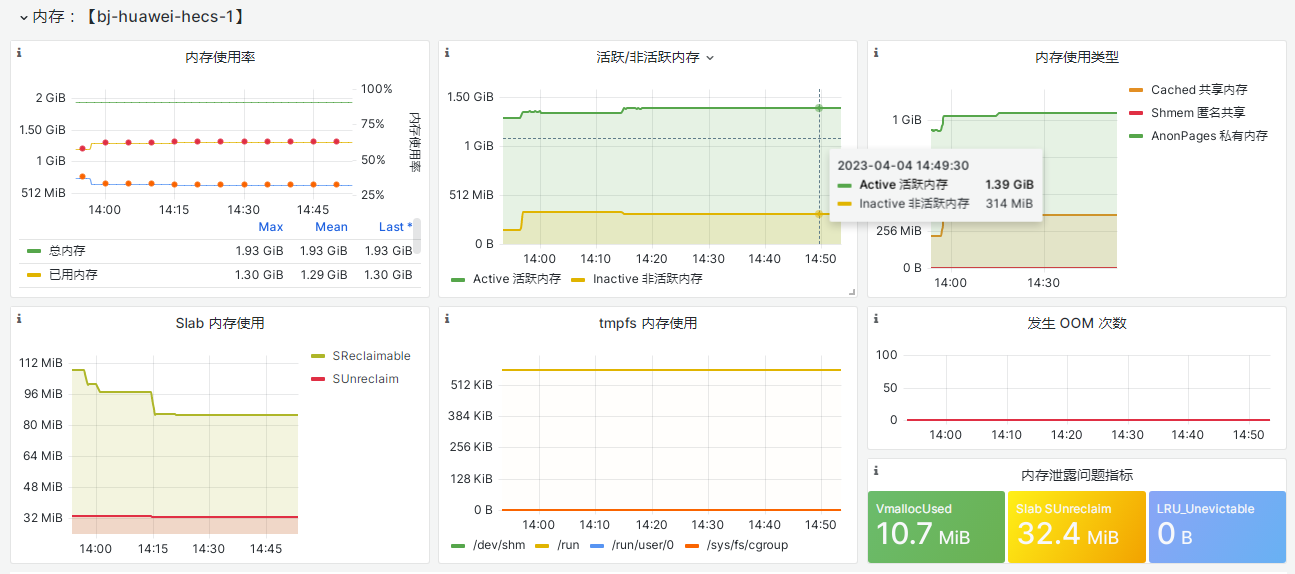1295x574 pixels.
Task: Click the info icon on 内存使用率 panel
Action: pyautogui.click(x=19, y=53)
